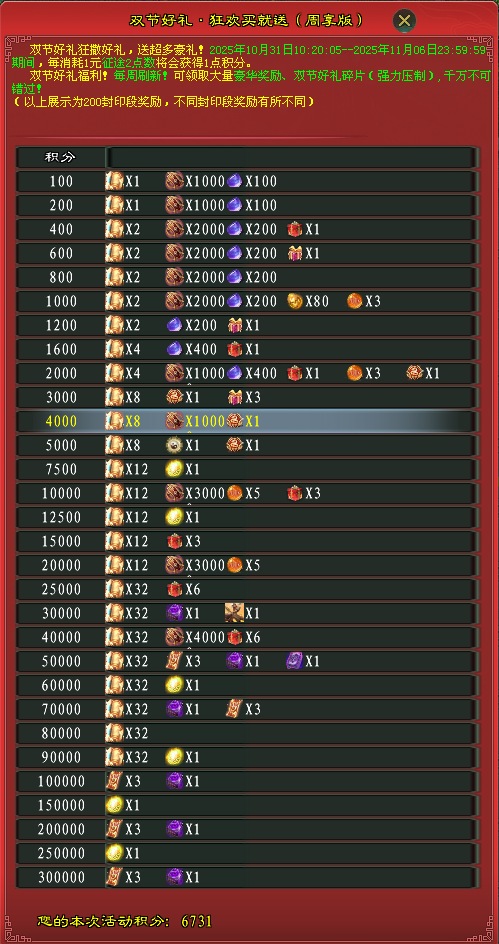Select the character figure icon in the 30000 row
The image size is (499, 944).
click(234, 613)
